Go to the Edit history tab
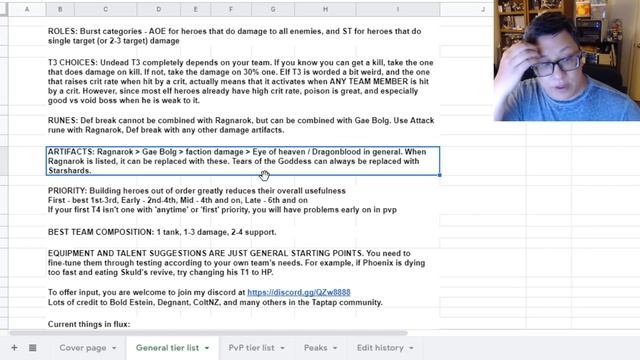640x360 pixels. 380,348
